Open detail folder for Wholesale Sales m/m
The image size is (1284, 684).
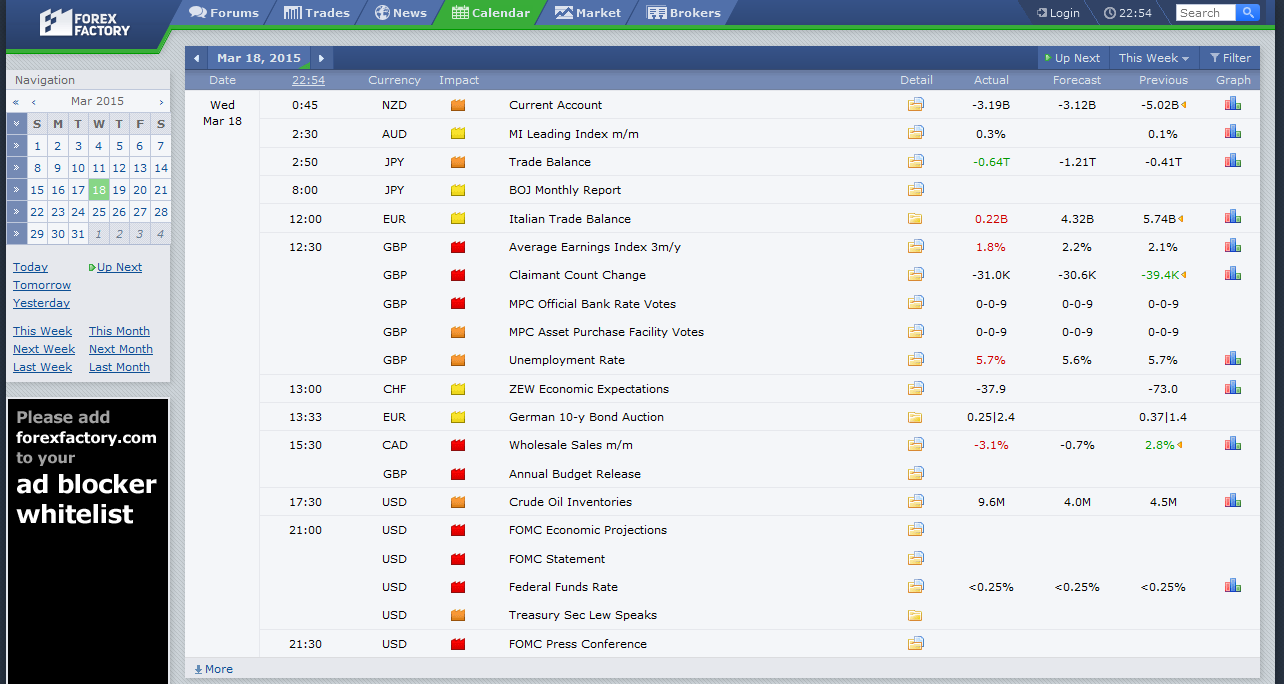pyautogui.click(x=915, y=444)
